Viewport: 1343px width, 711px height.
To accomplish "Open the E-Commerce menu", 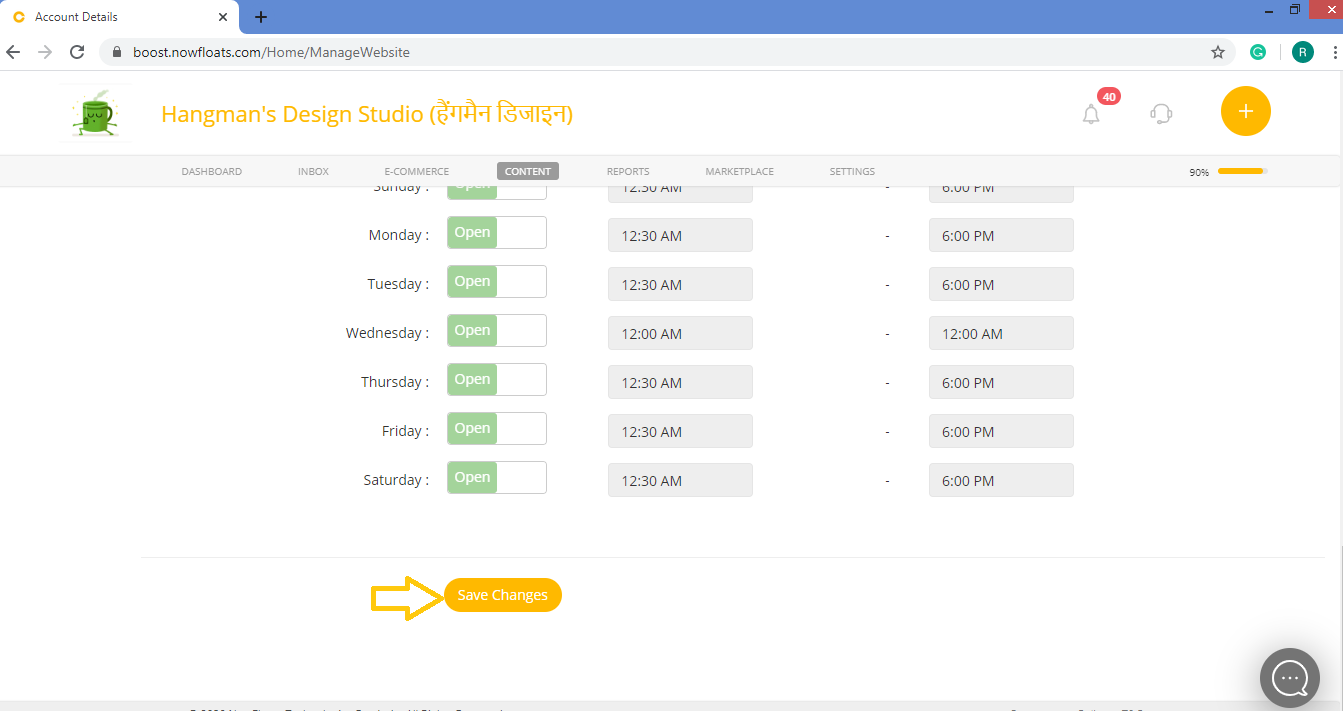I will pyautogui.click(x=417, y=172).
